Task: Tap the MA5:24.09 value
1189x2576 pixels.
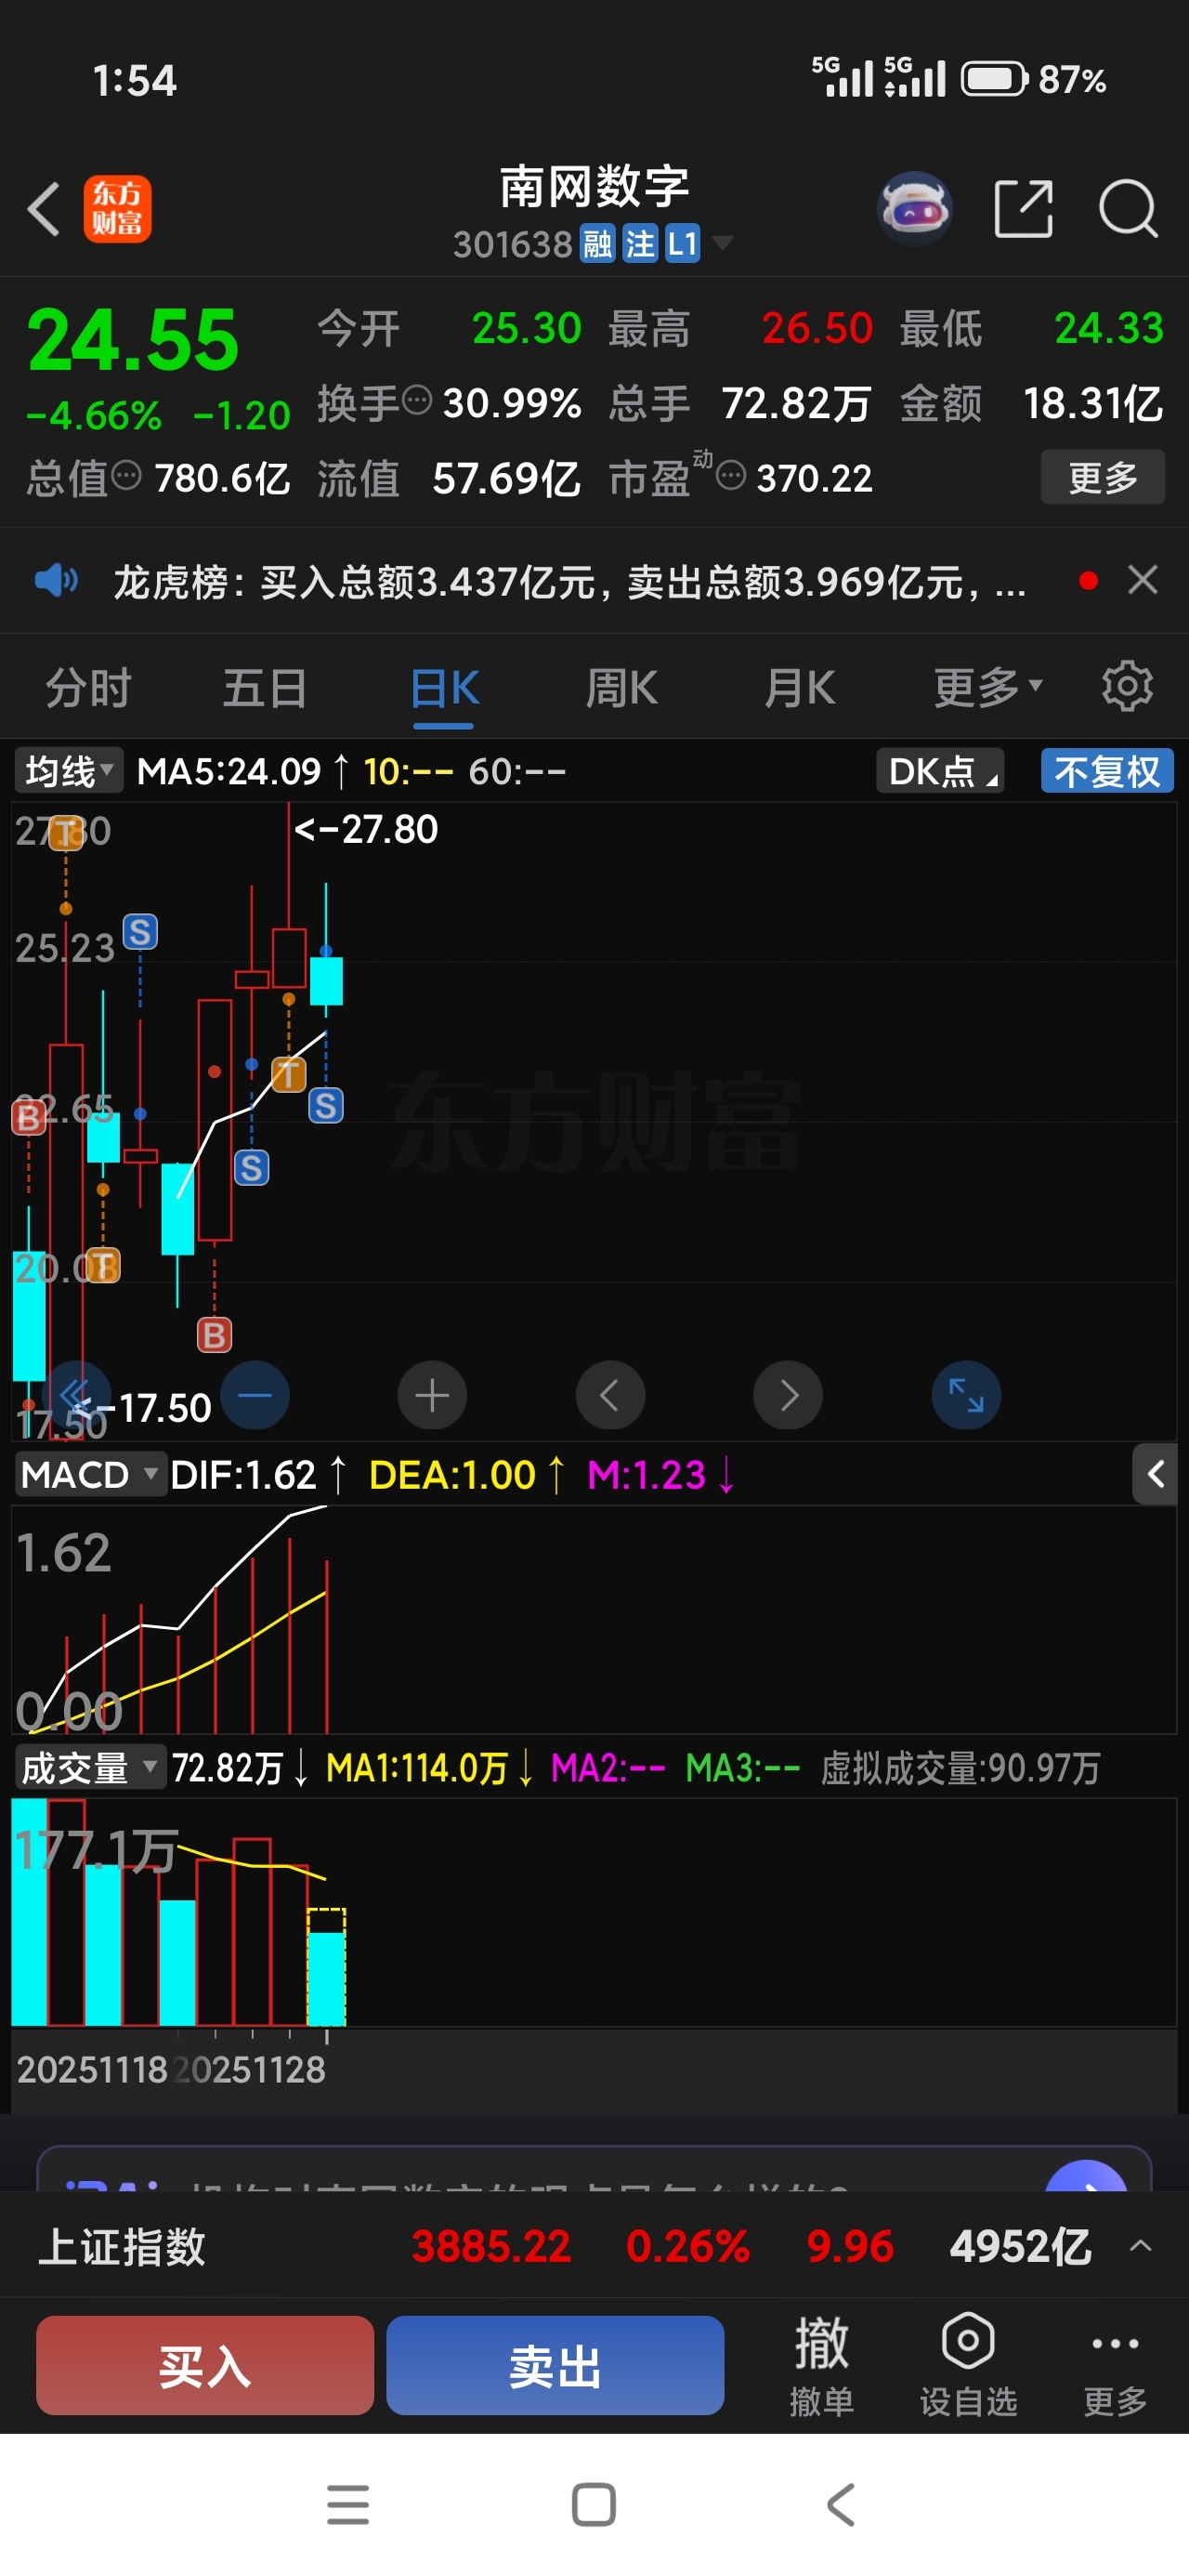Action: click(229, 772)
